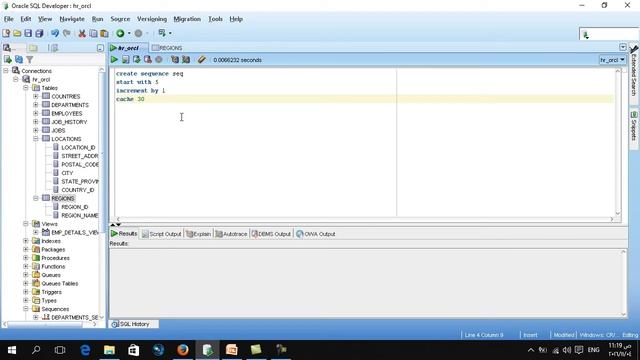Open the editor tab list dropdown
This screenshot has height=360, width=640.
pyautogui.click(x=622, y=47)
